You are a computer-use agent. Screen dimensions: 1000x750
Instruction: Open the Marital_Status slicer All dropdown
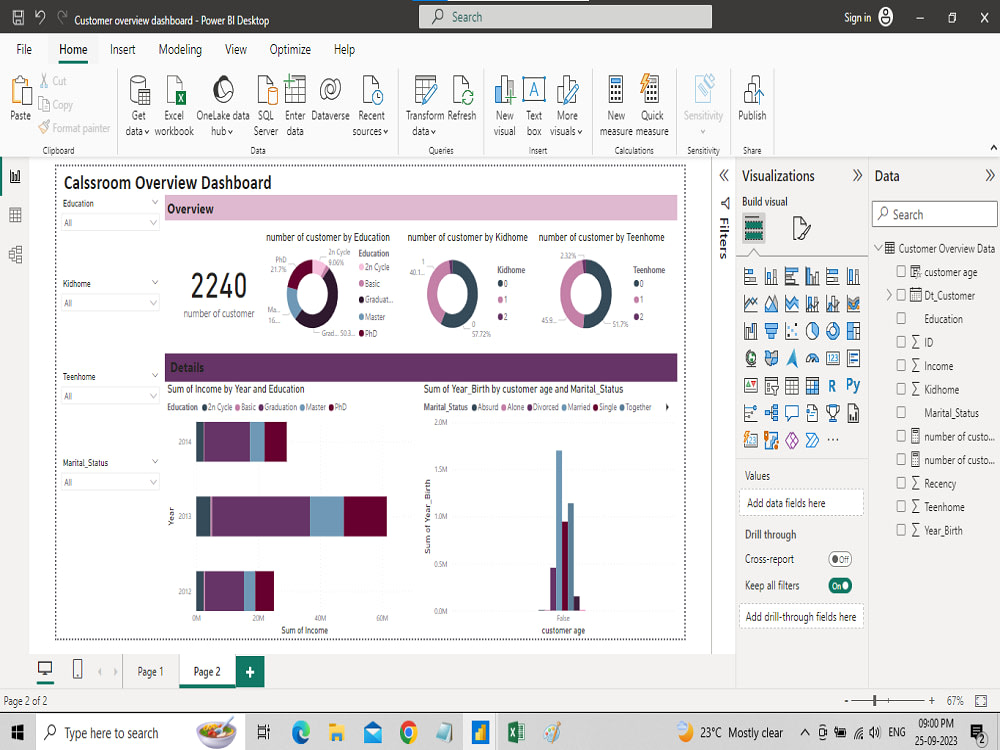110,482
